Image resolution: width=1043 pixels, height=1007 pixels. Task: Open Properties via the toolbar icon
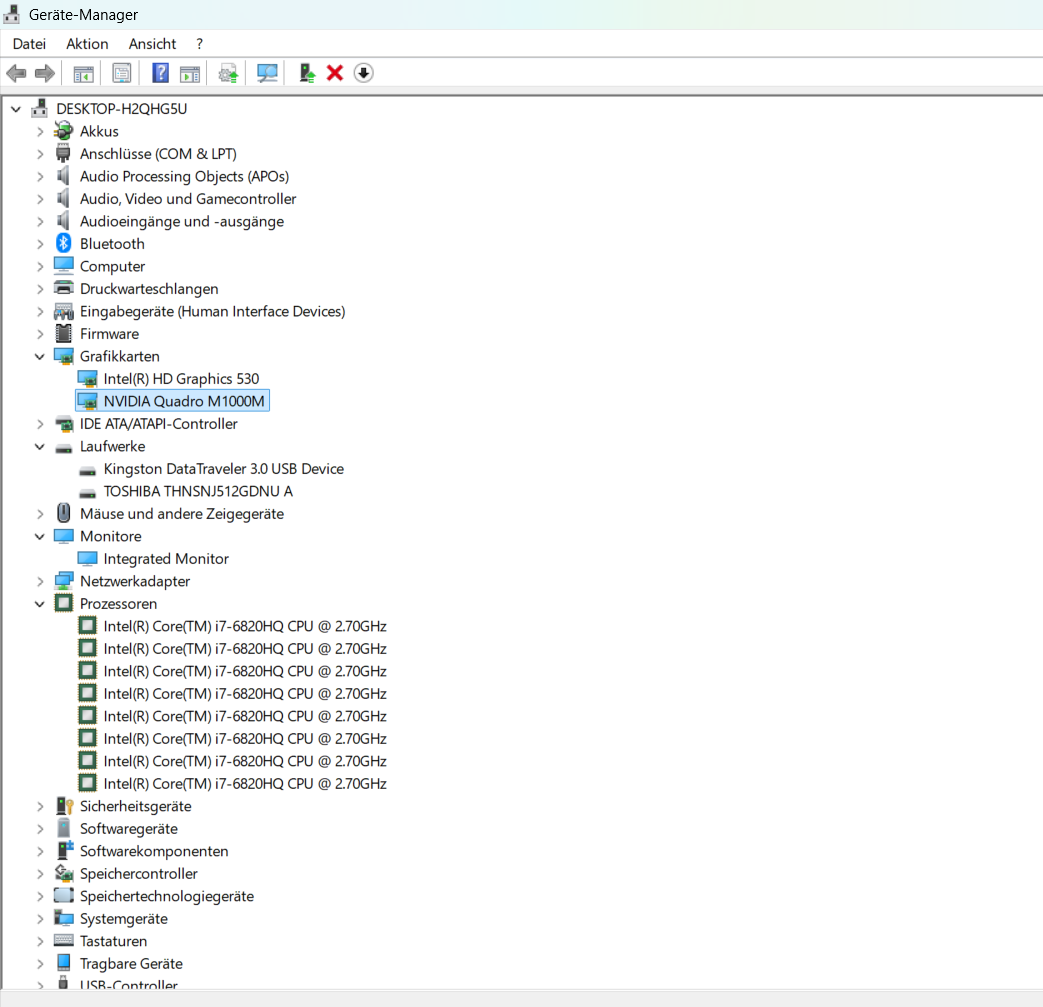pyautogui.click(x=122, y=73)
